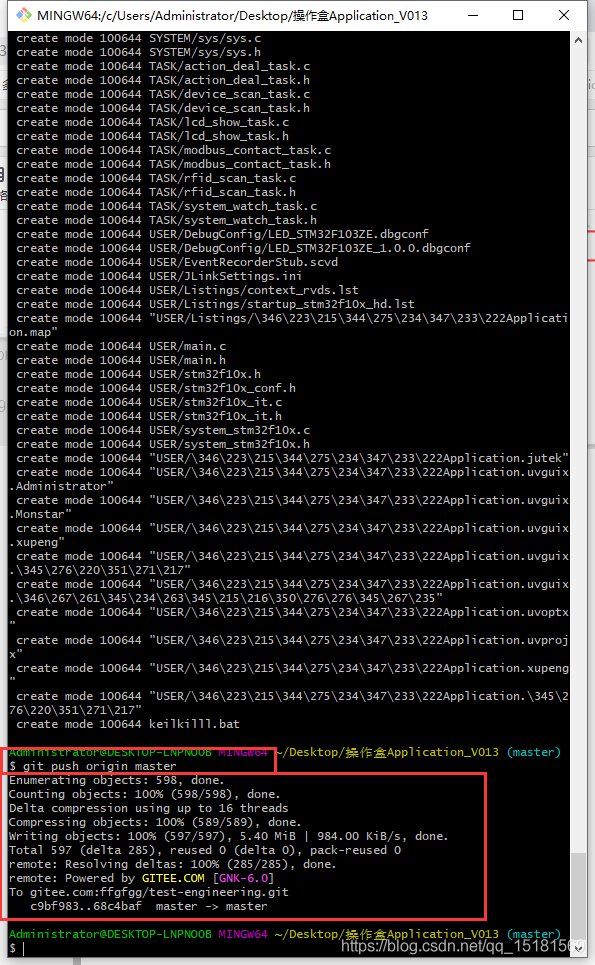595x965 pixels.
Task: Click the line 'Writing objects: 100% (597/597)'
Action: click(229, 836)
